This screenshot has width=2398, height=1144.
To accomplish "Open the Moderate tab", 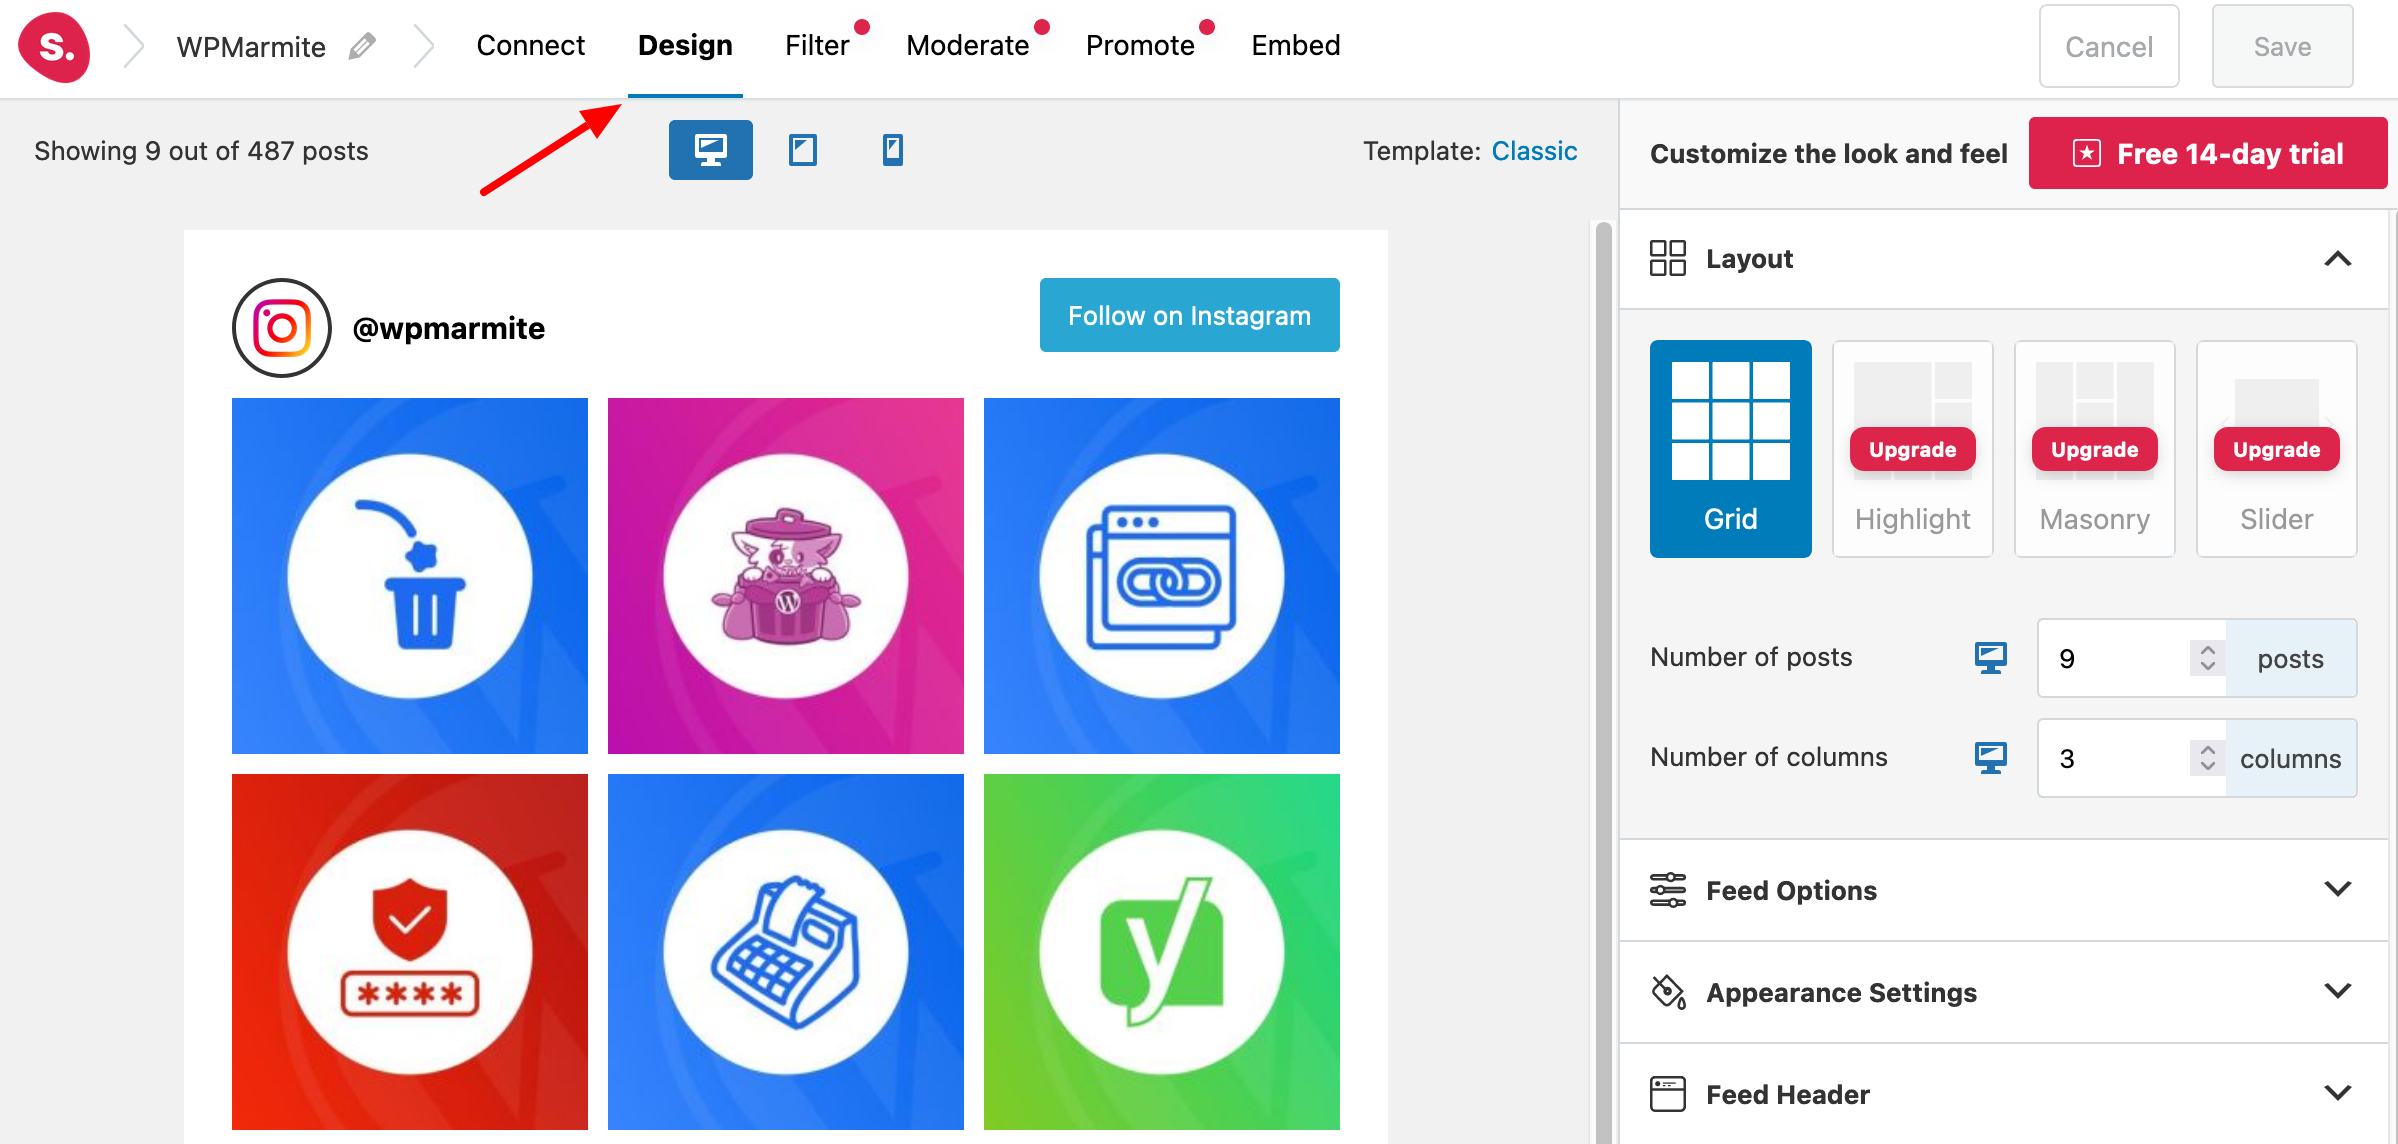I will tap(967, 46).
